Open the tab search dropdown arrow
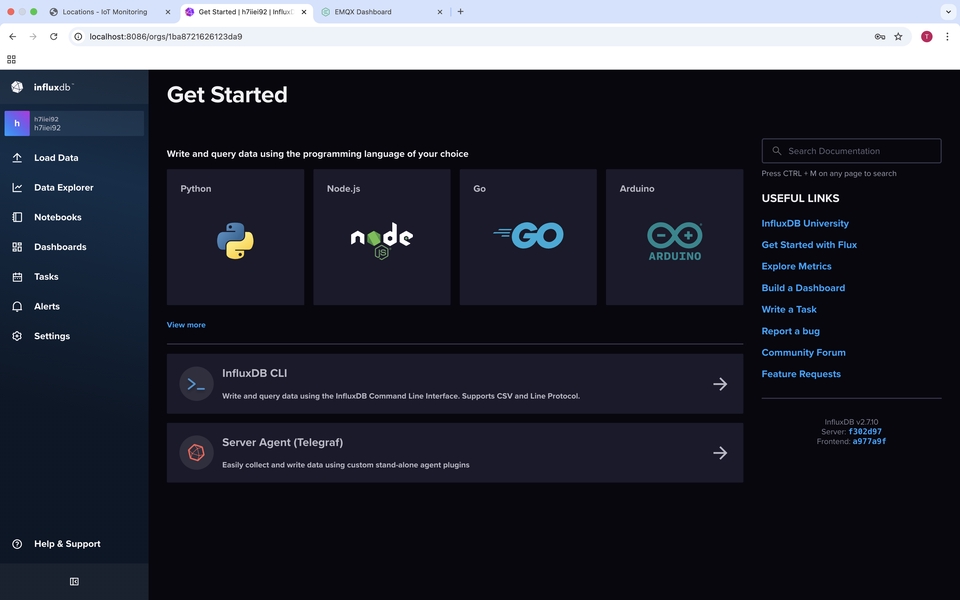960x600 pixels. pos(948,12)
